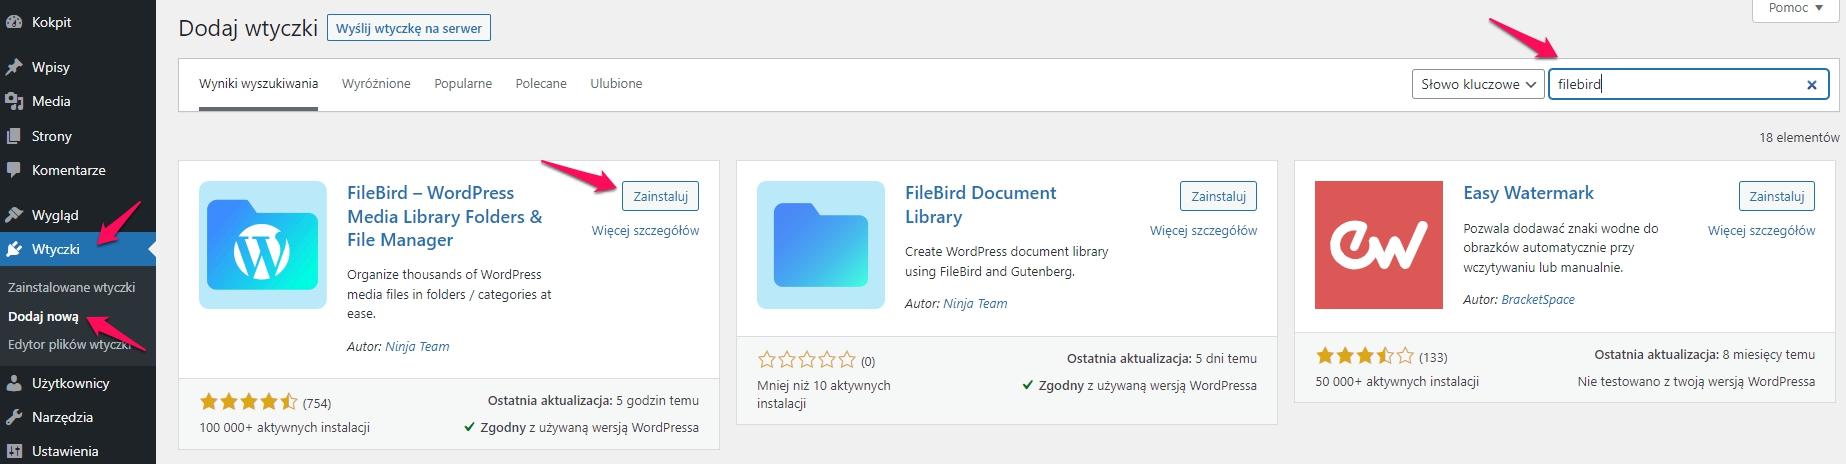Viewport: 1846px width, 464px height.
Task: Switch to Wyniki wyszukiwania tab
Action: [x=258, y=84]
